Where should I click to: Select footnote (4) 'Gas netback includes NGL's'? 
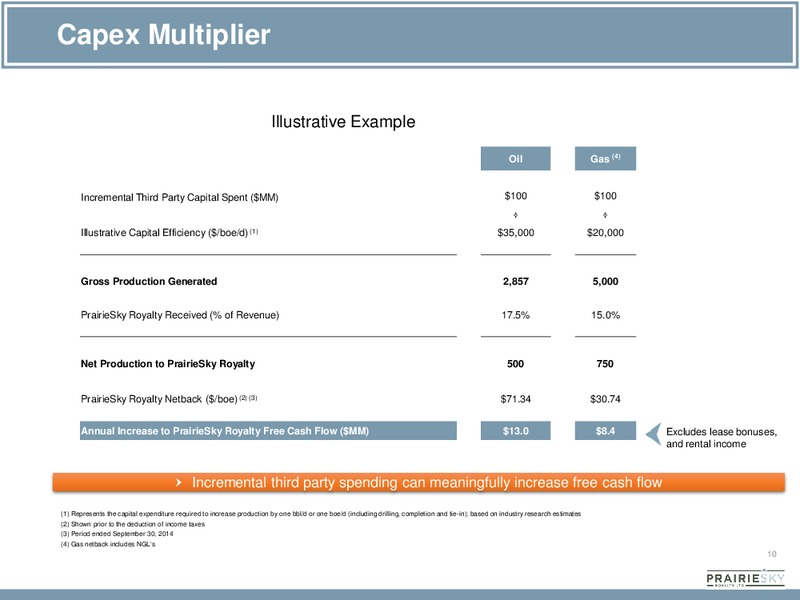point(108,544)
